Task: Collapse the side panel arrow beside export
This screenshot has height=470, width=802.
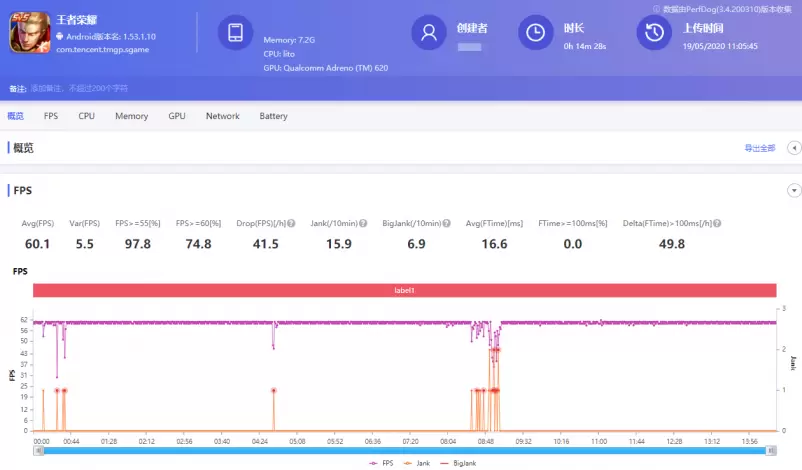Action: click(x=794, y=148)
